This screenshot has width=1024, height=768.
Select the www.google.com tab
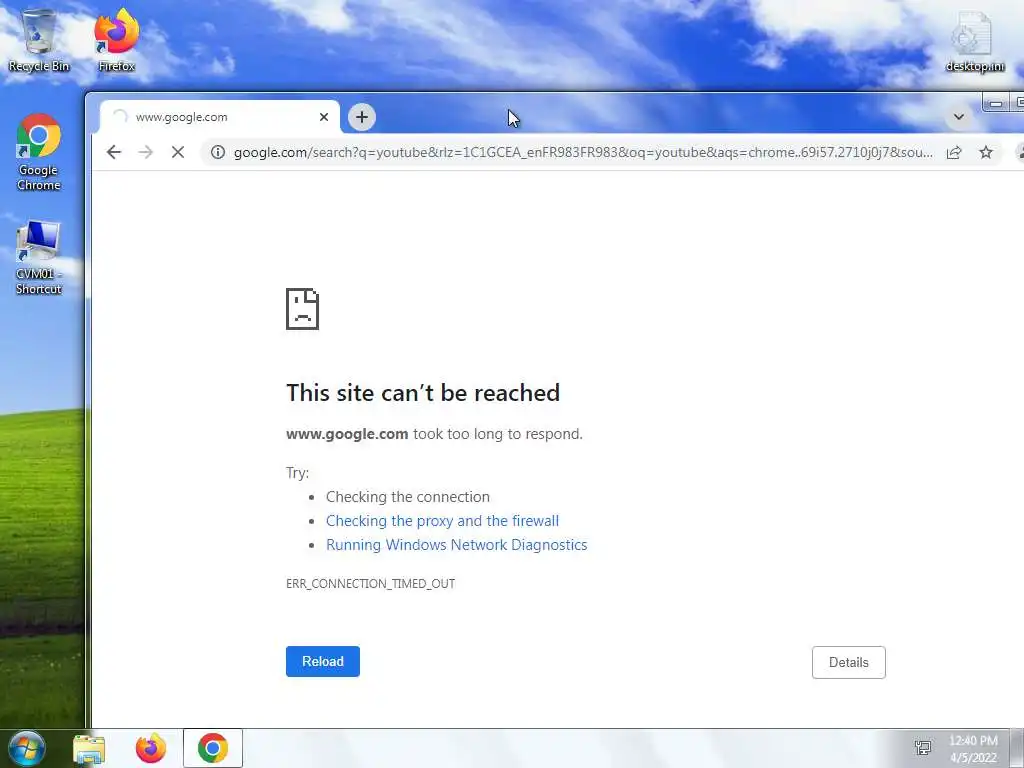point(219,117)
